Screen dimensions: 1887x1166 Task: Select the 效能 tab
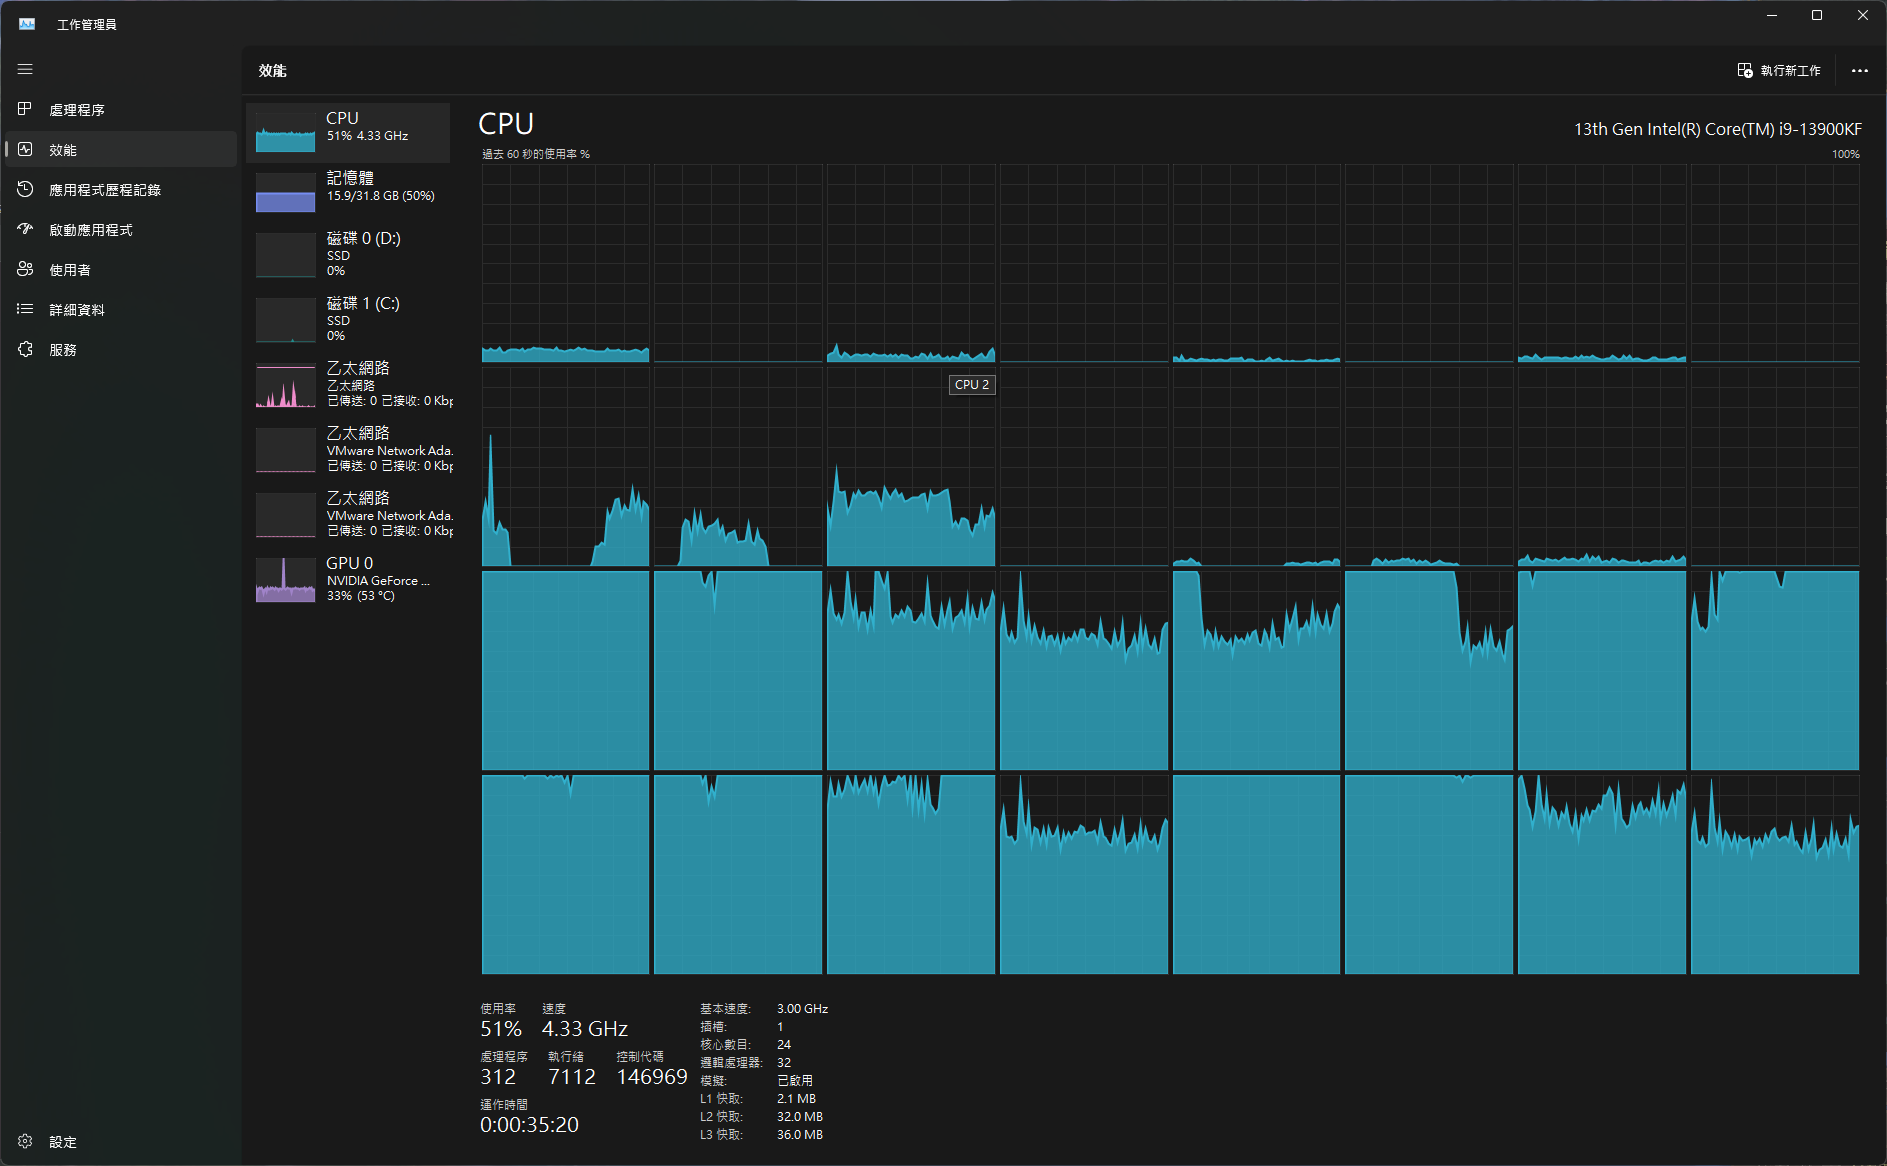click(x=121, y=149)
